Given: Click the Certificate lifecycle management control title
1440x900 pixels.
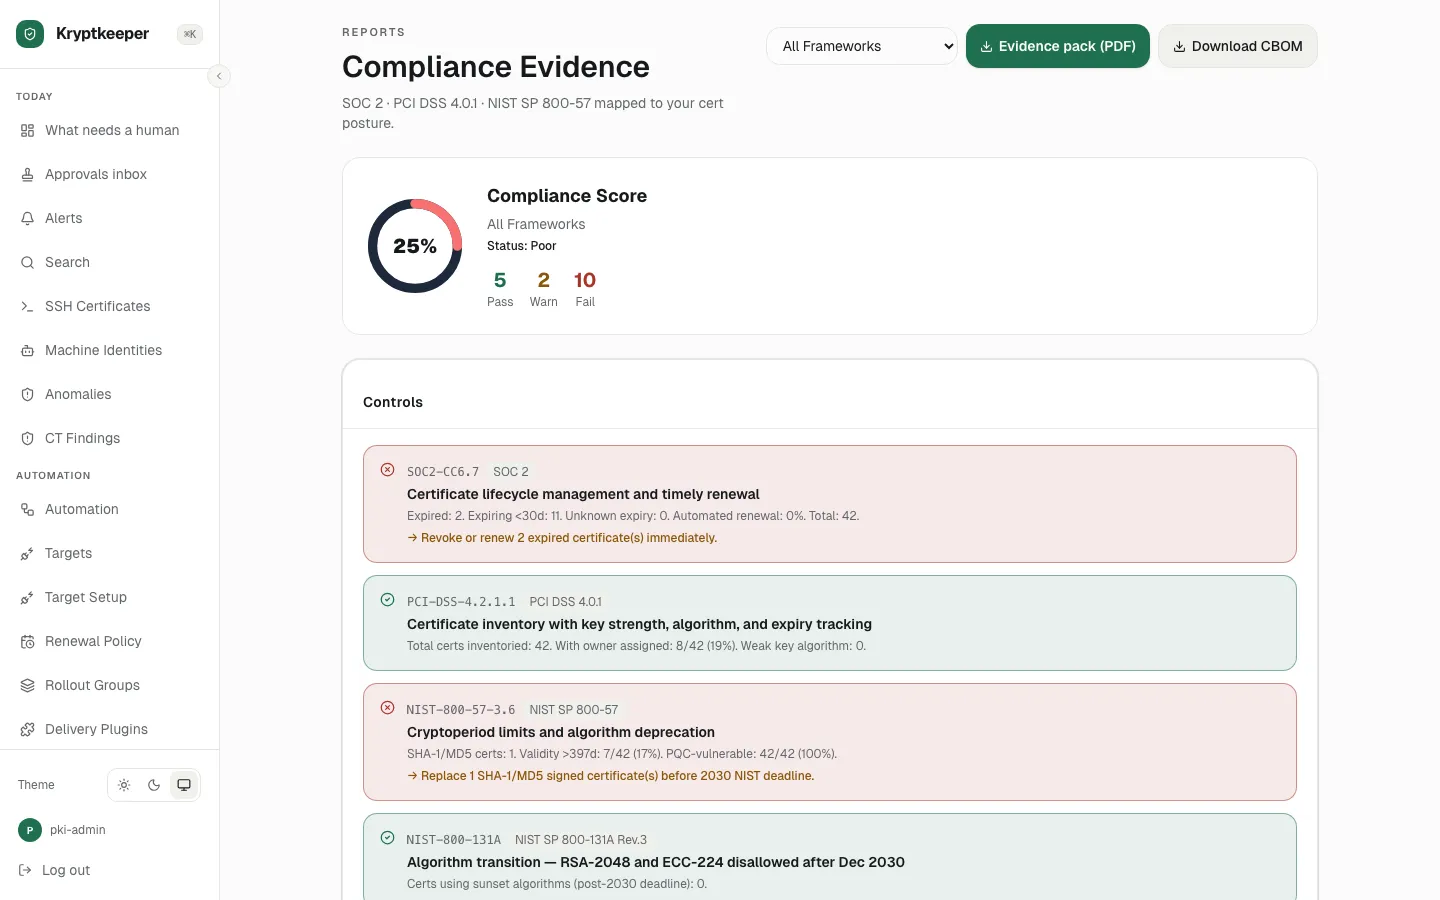Looking at the screenshot, I should tap(583, 494).
